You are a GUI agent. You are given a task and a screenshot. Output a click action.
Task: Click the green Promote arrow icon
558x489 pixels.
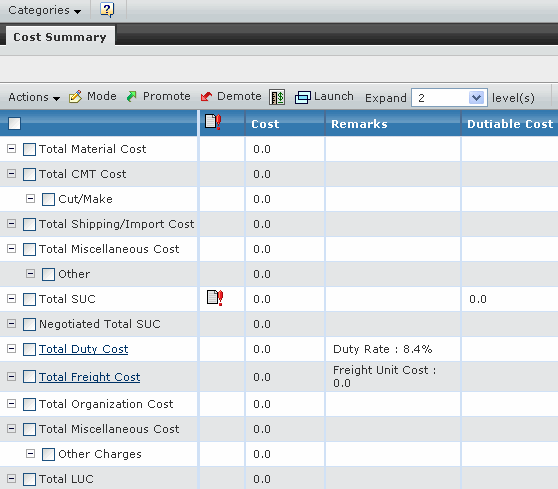tap(132, 96)
